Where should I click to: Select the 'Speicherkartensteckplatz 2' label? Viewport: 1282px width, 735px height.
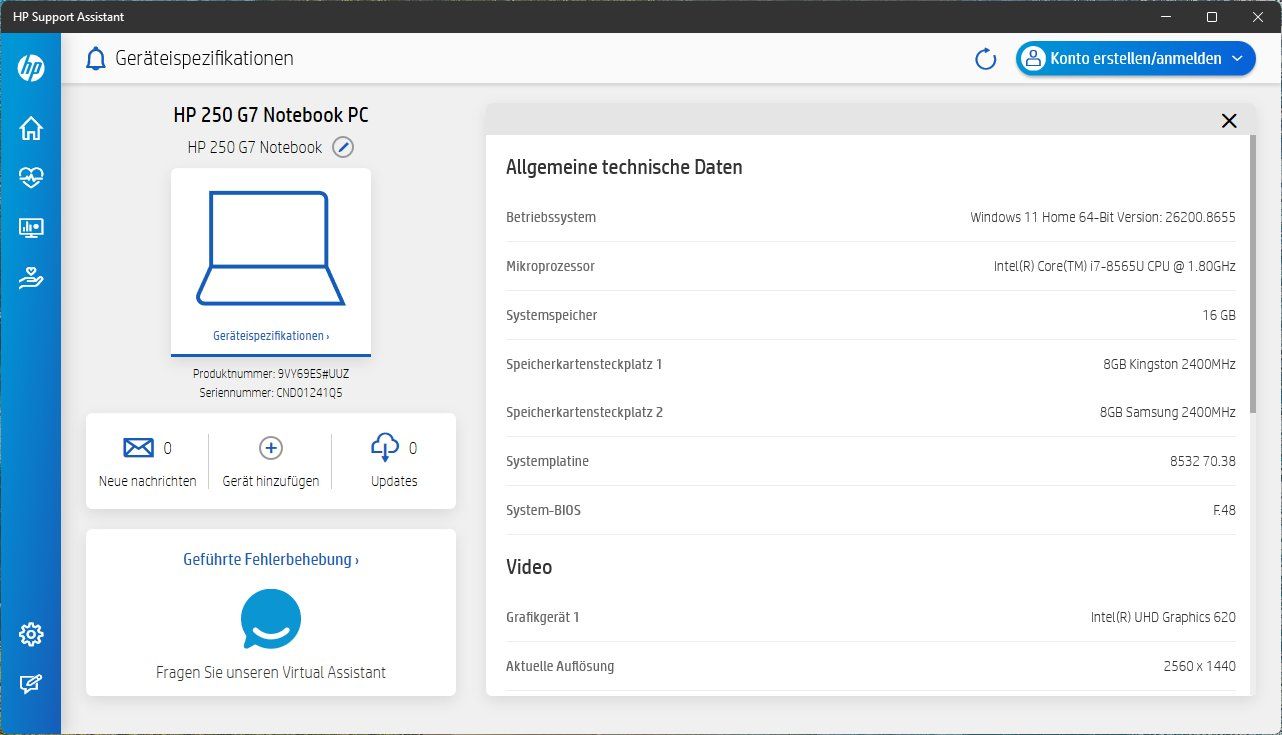585,412
